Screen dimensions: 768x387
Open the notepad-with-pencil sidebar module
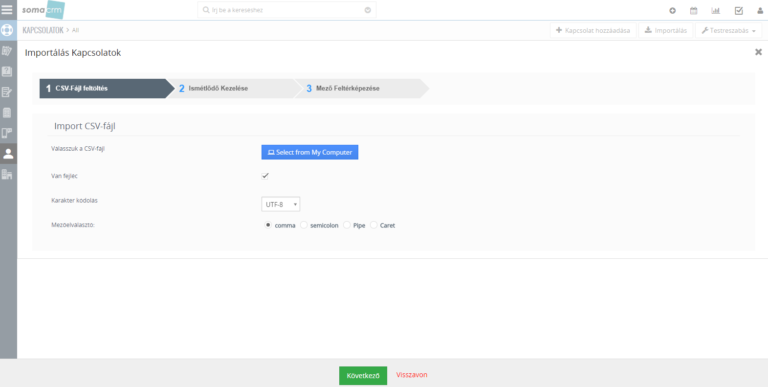point(7,92)
